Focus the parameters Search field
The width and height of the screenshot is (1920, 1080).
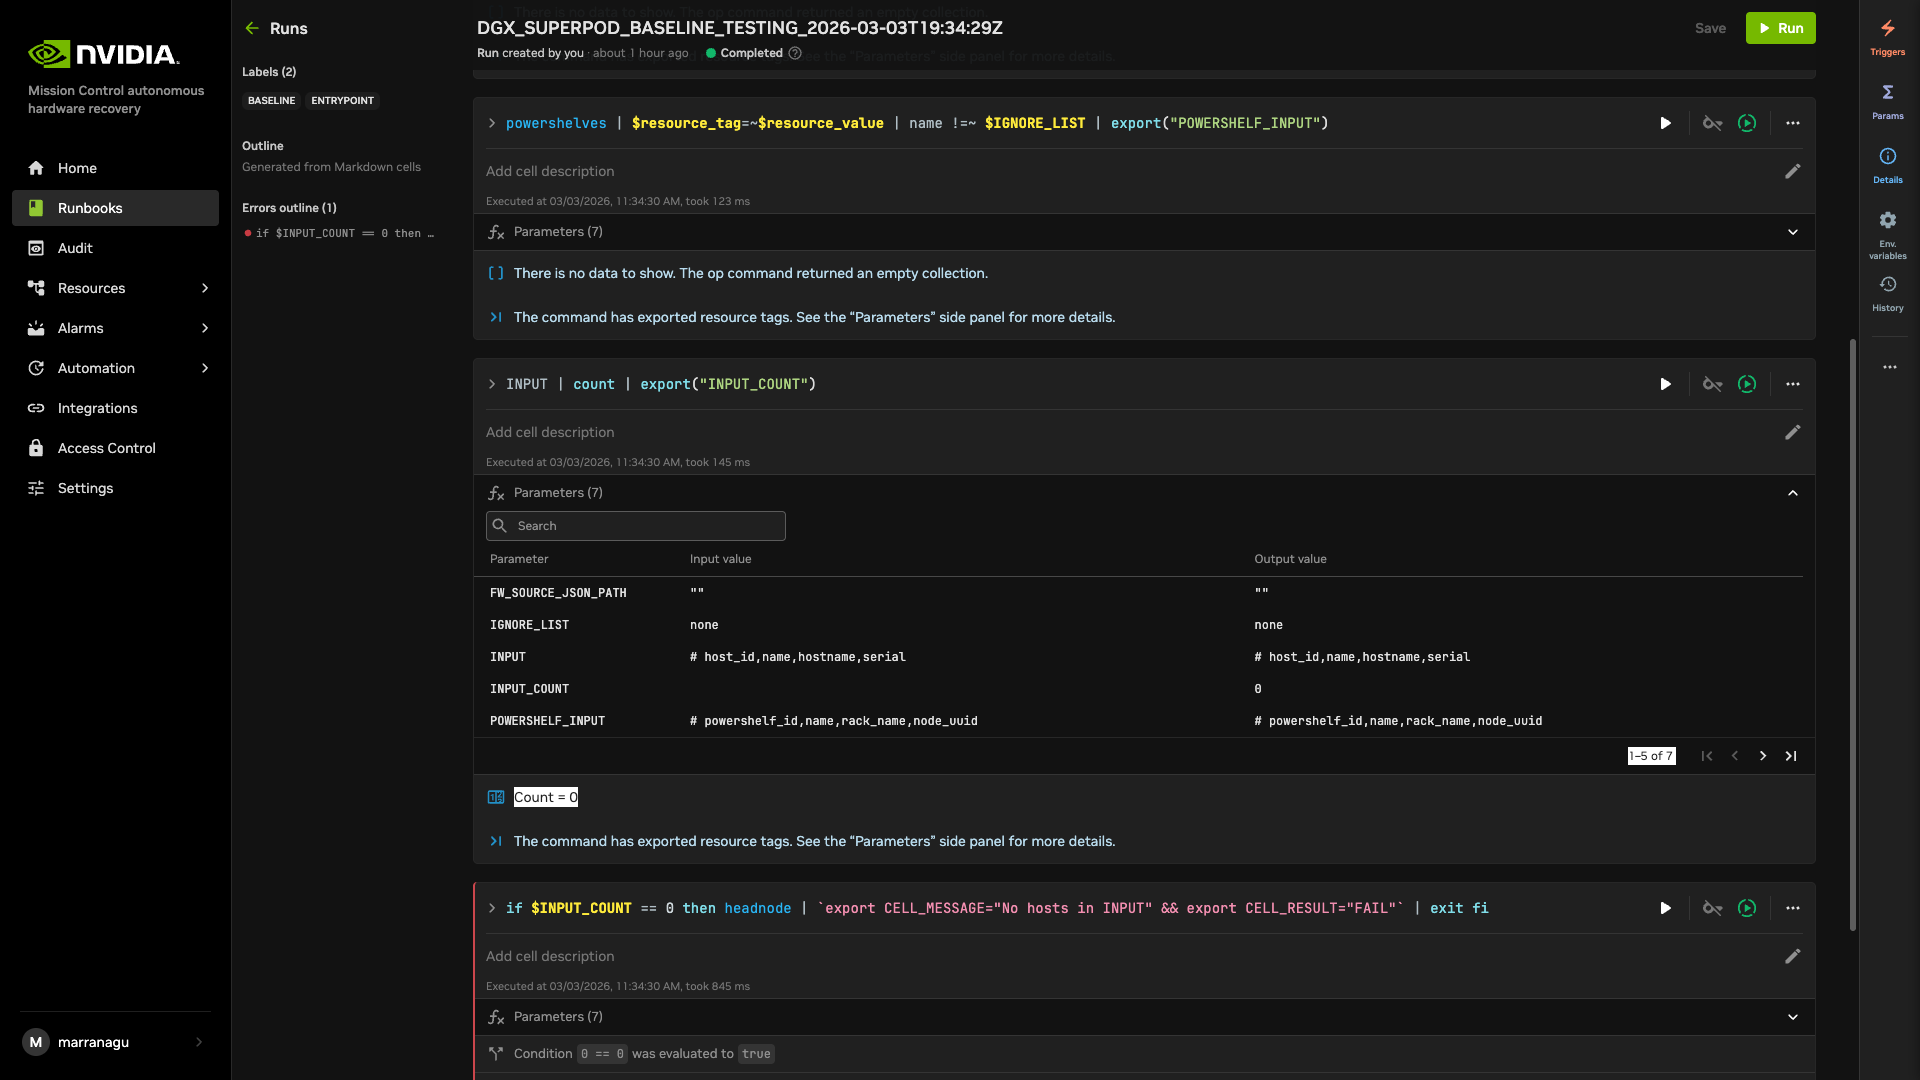[x=636, y=526]
